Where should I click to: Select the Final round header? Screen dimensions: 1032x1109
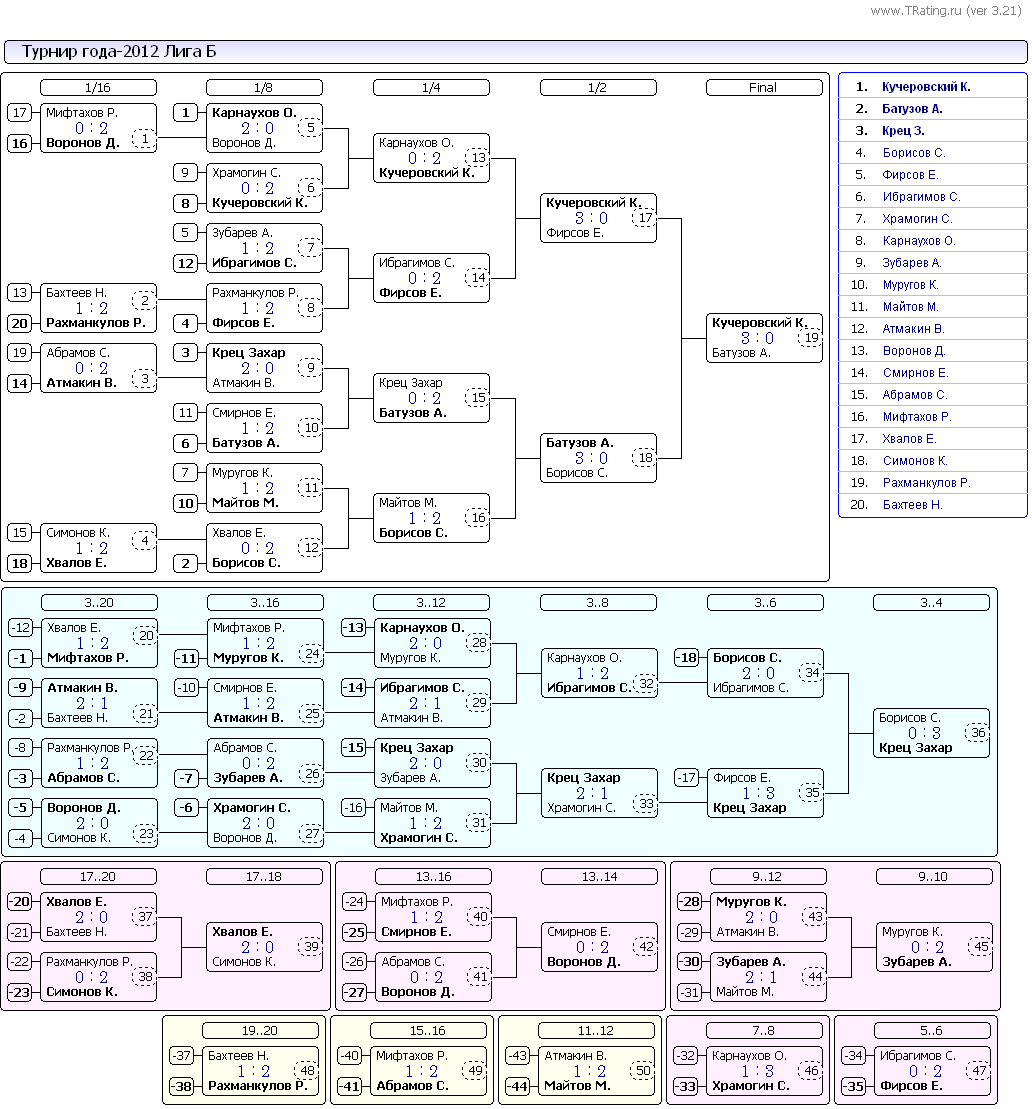(x=764, y=88)
